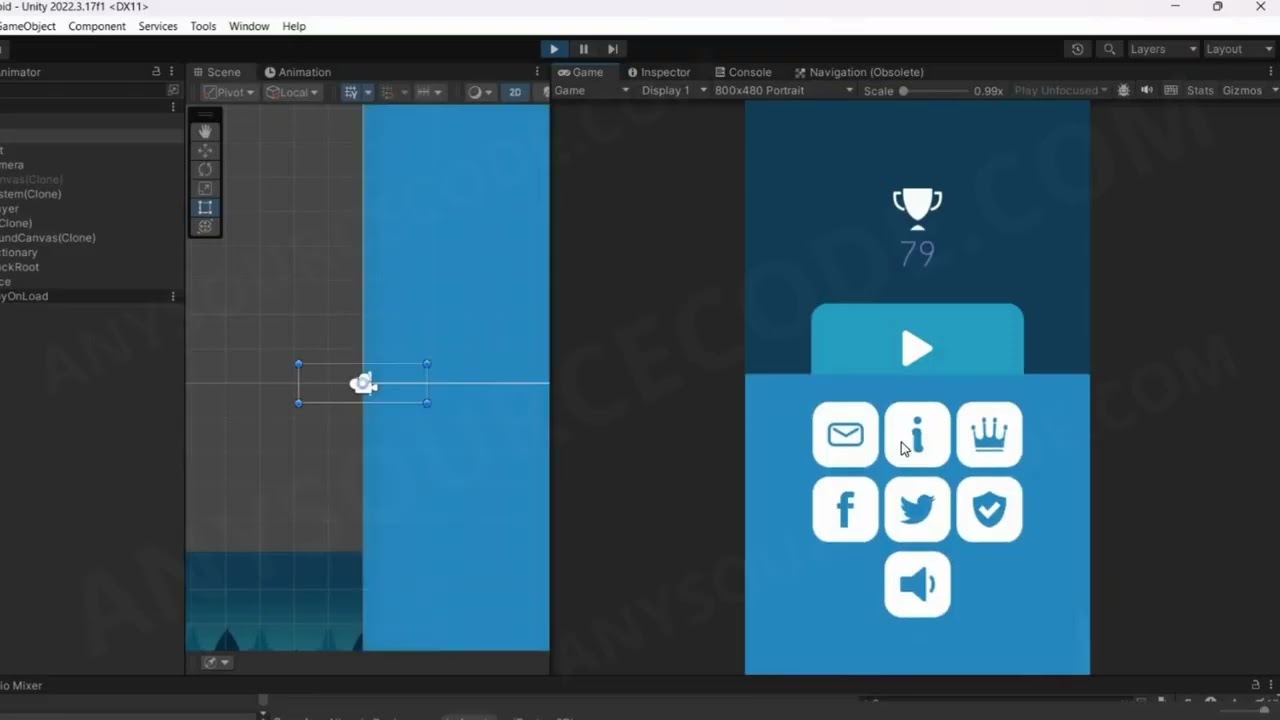This screenshot has height=720, width=1280.
Task: Select the Transform tool in Scene toolbar
Action: click(205, 226)
